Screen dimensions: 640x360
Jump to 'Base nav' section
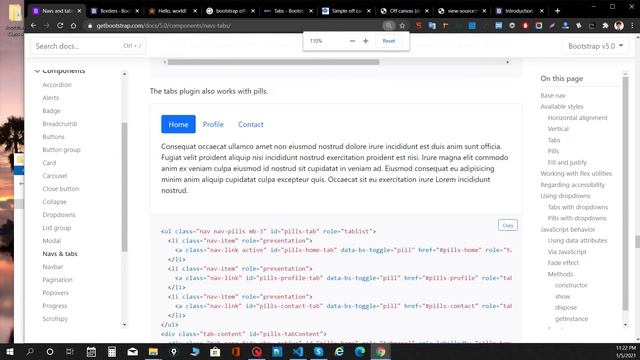(553, 96)
